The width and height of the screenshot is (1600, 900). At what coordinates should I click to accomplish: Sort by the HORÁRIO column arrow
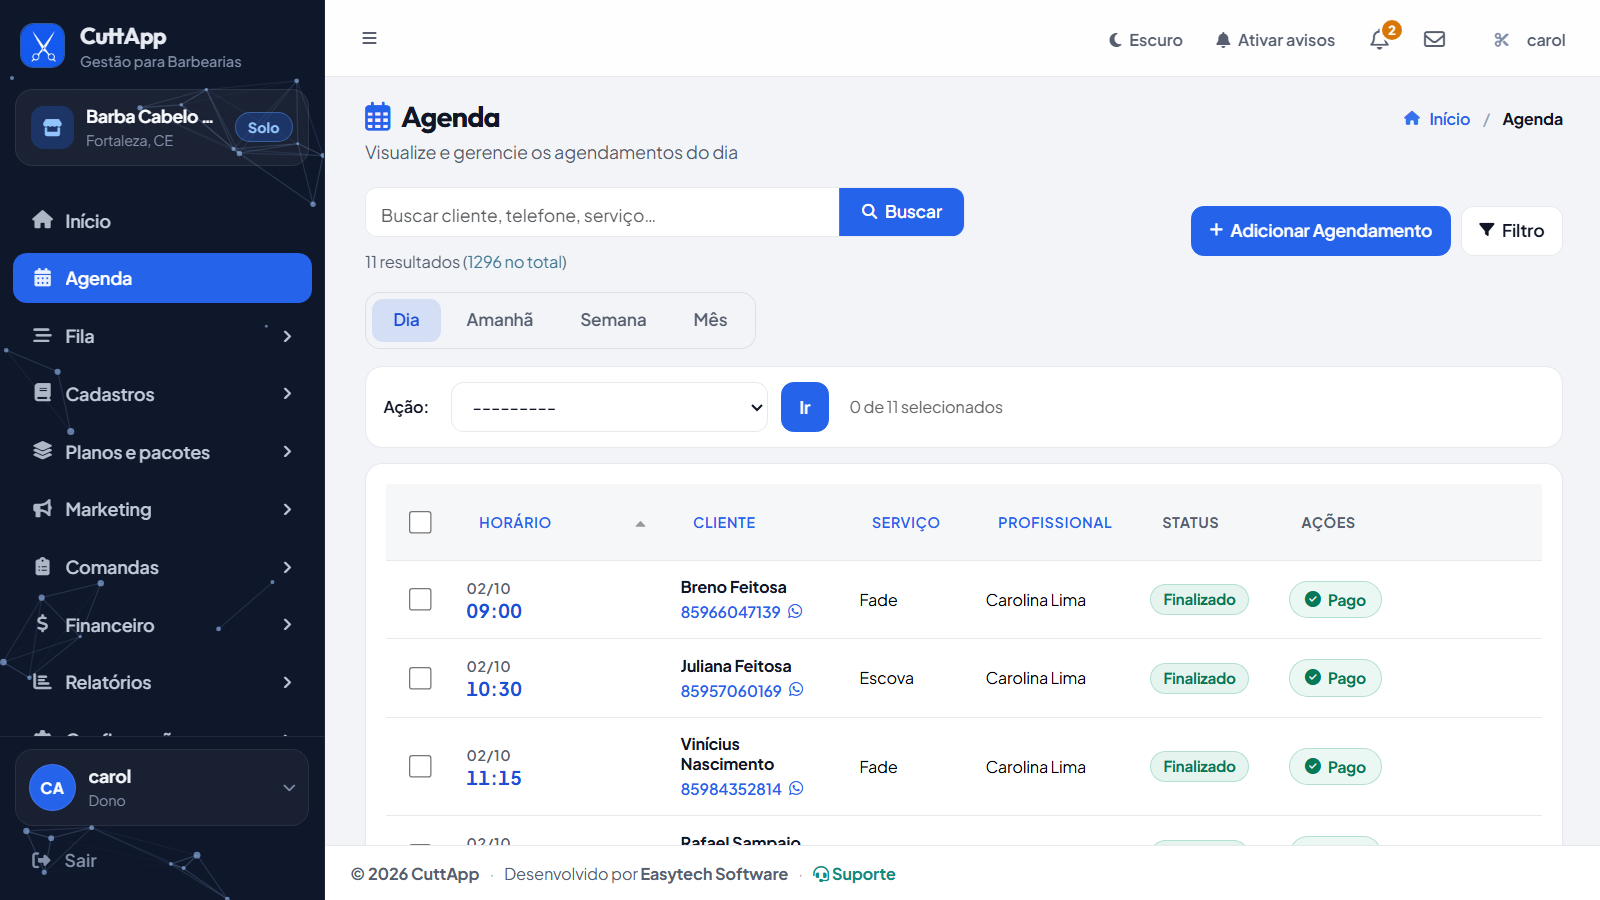[x=640, y=524]
